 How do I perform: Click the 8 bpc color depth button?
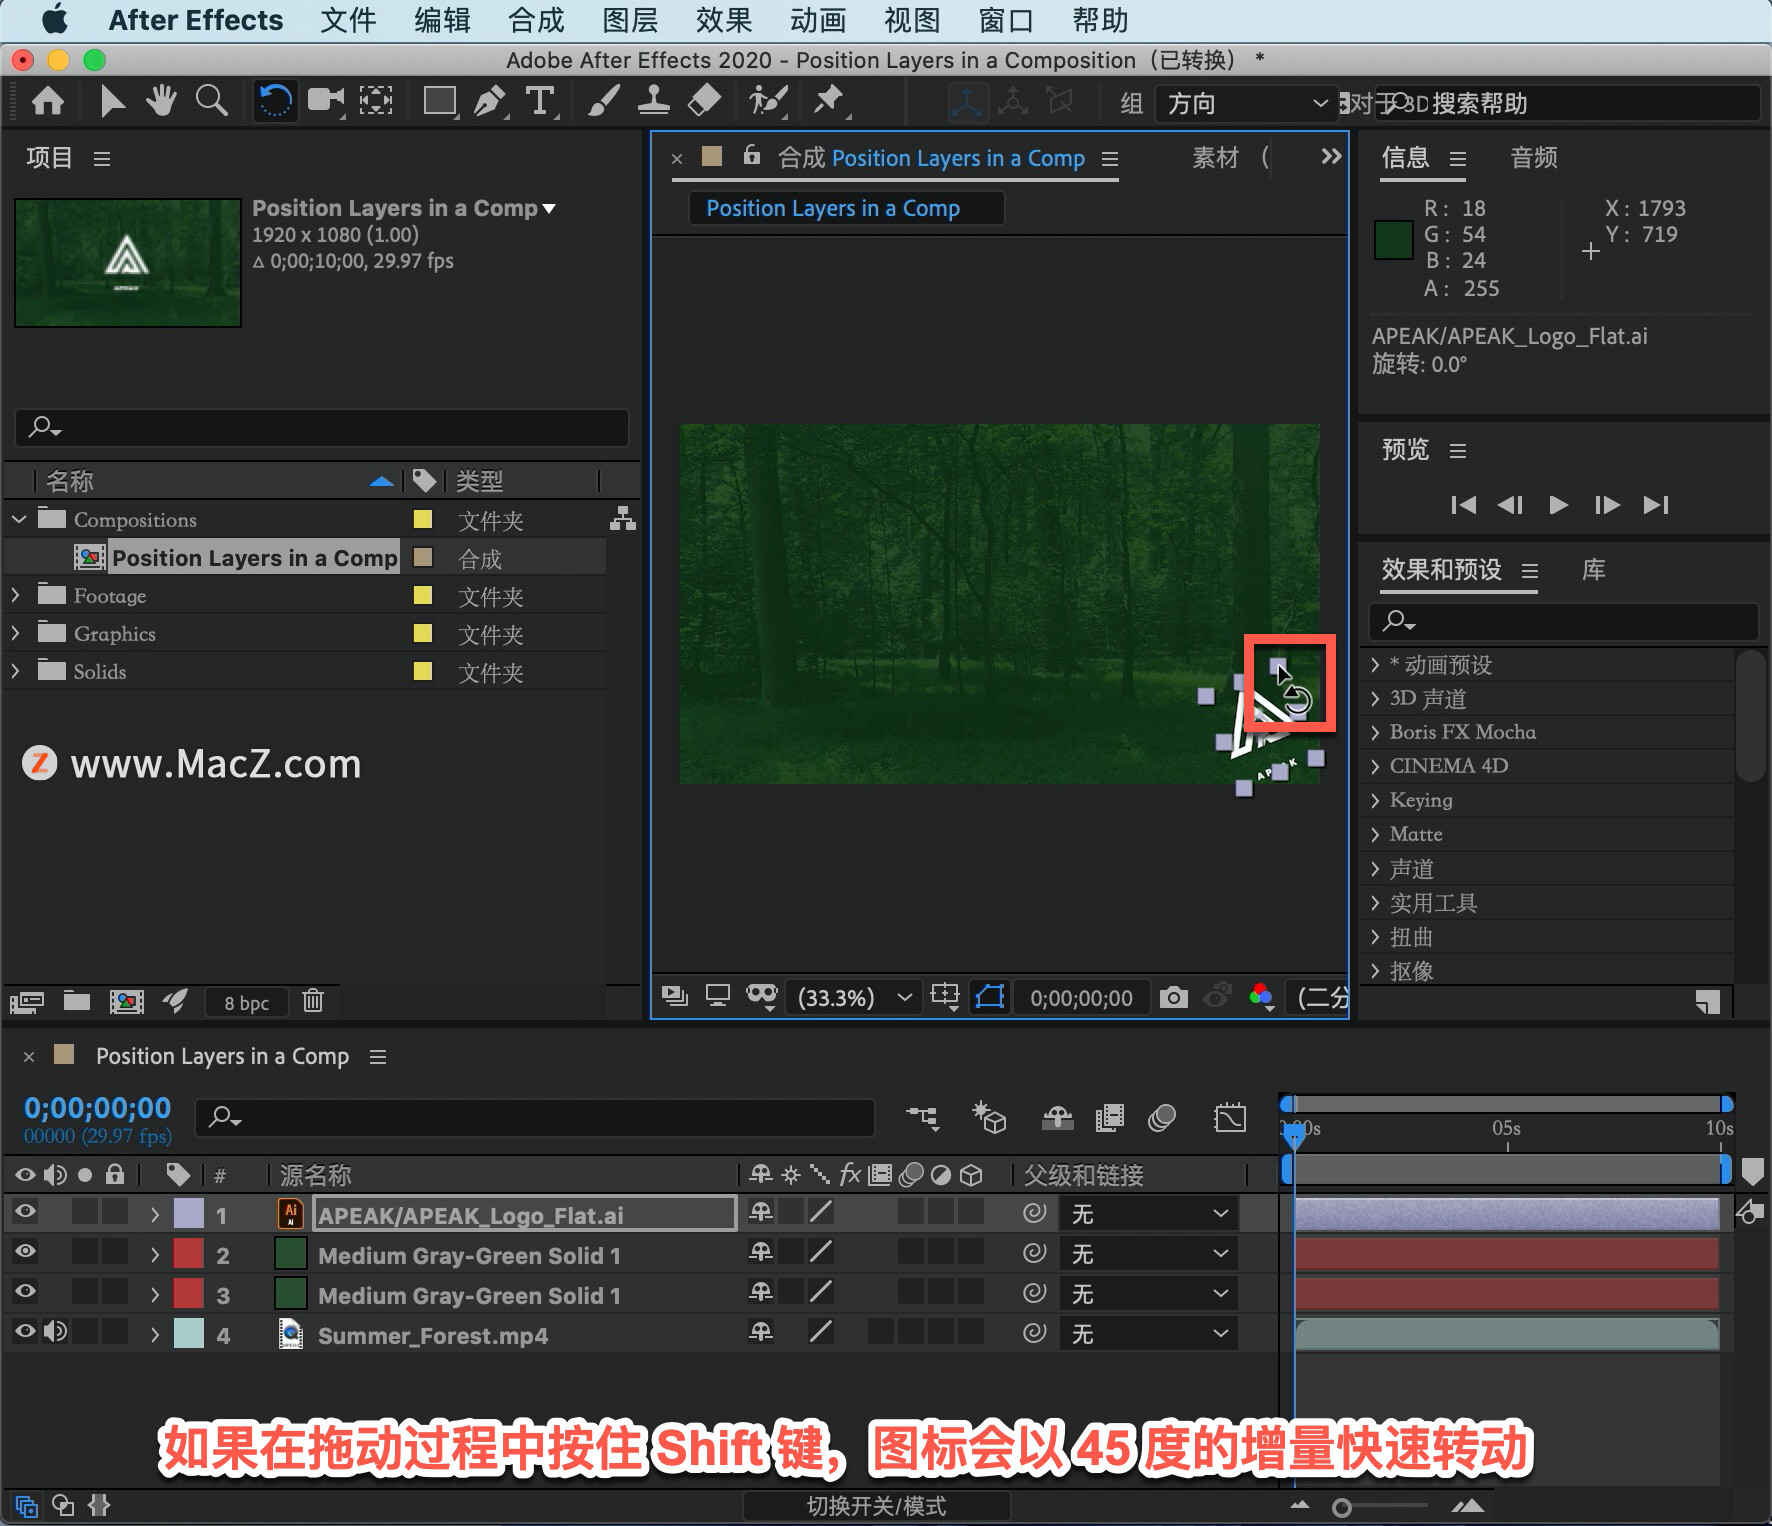[246, 1003]
